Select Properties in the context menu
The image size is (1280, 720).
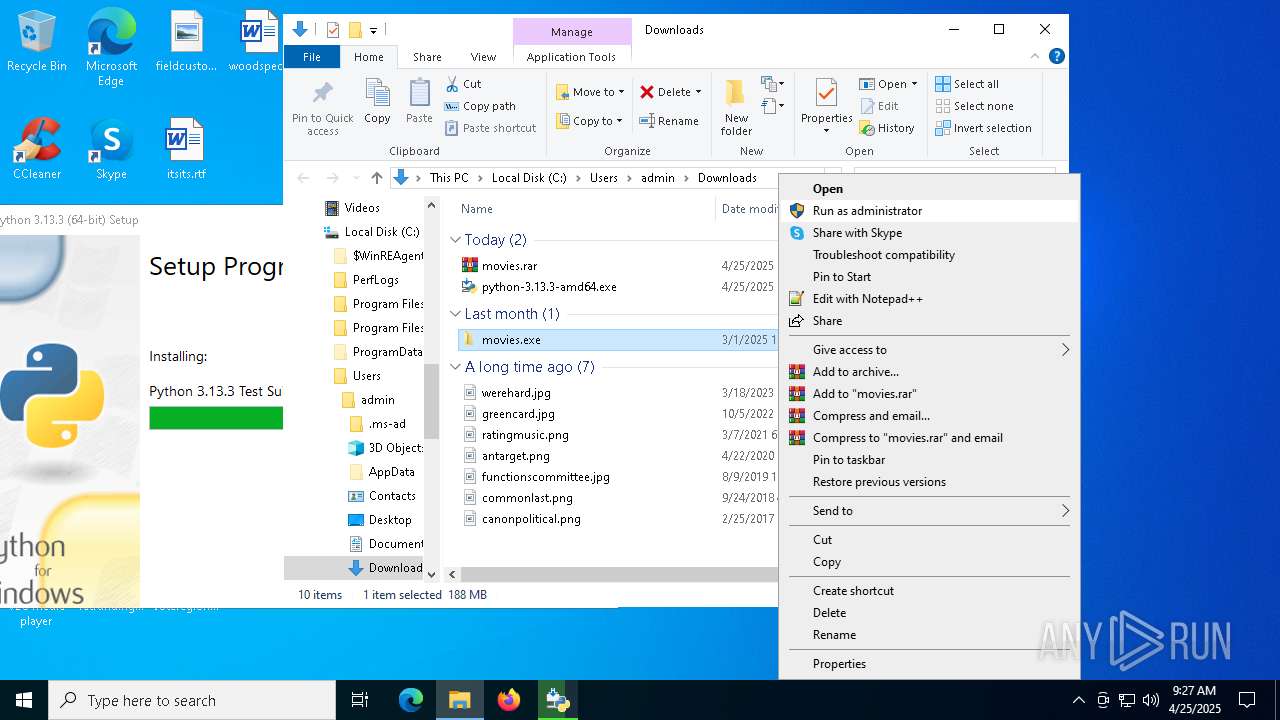929,664
